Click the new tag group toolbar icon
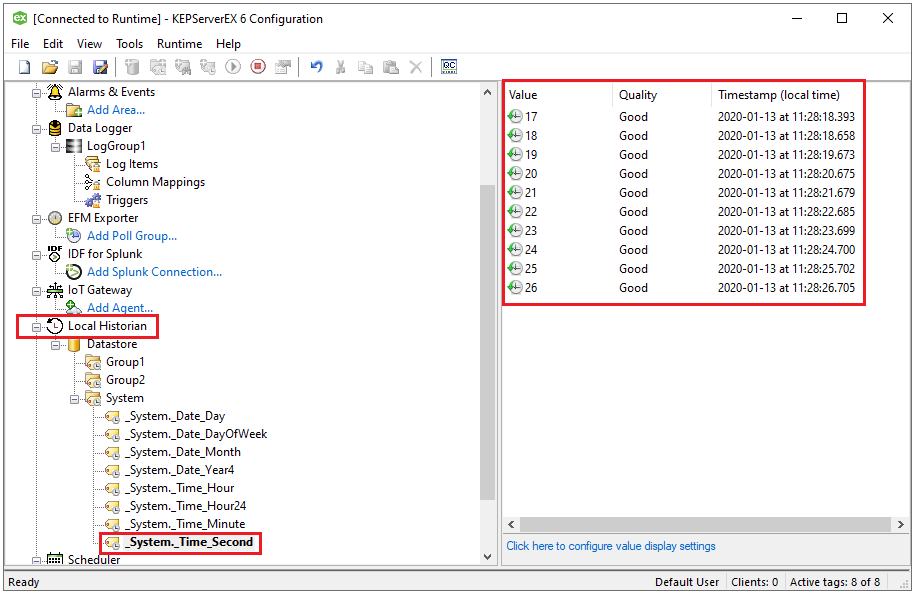This screenshot has width=915, height=595. click(x=158, y=67)
